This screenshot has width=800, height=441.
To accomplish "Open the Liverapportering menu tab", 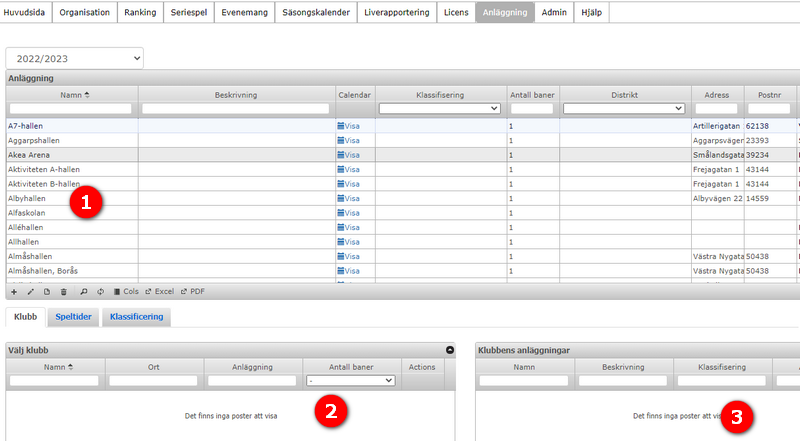I will coord(397,12).
